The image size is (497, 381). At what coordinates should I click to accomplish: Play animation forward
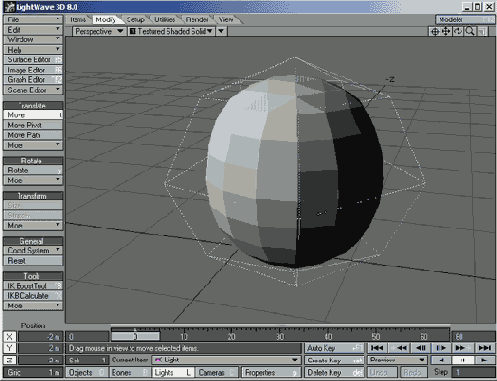coord(484,360)
